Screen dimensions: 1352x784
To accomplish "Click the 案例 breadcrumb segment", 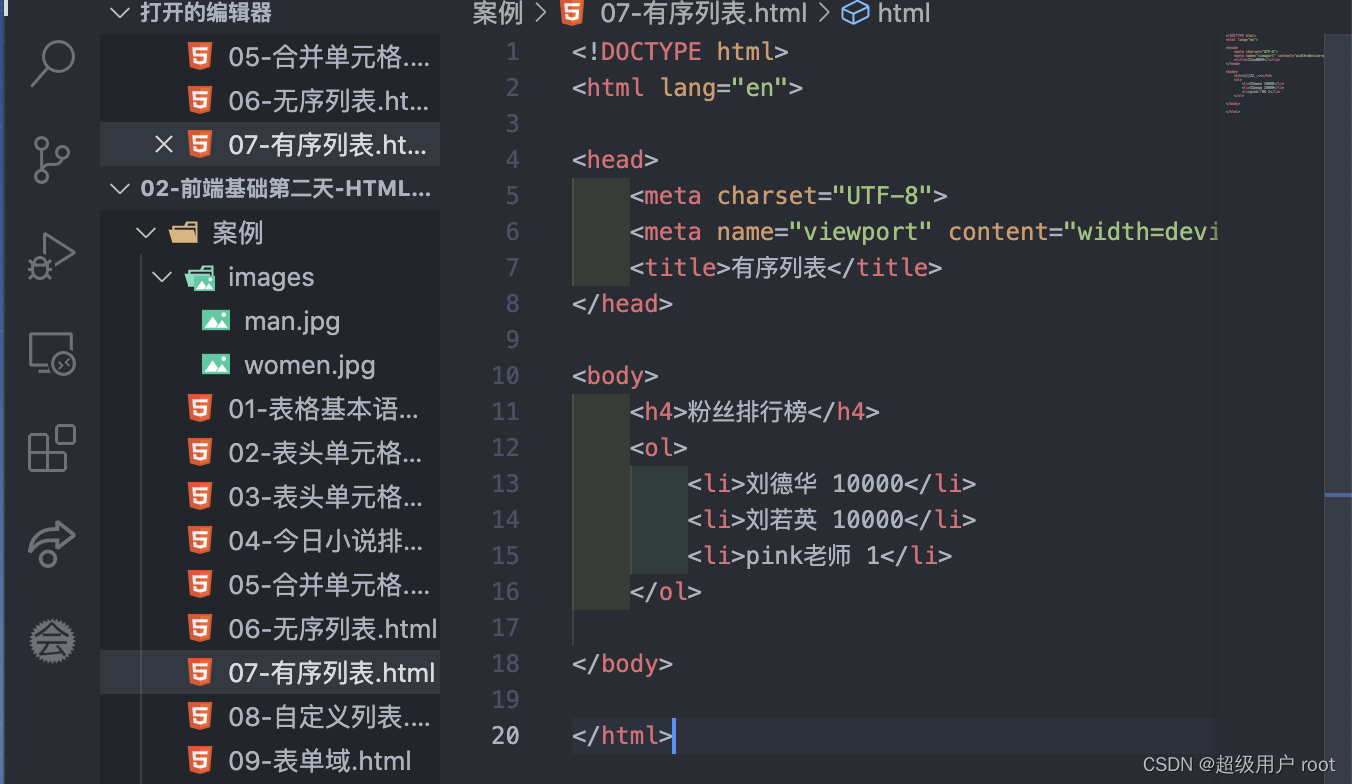I will [498, 13].
